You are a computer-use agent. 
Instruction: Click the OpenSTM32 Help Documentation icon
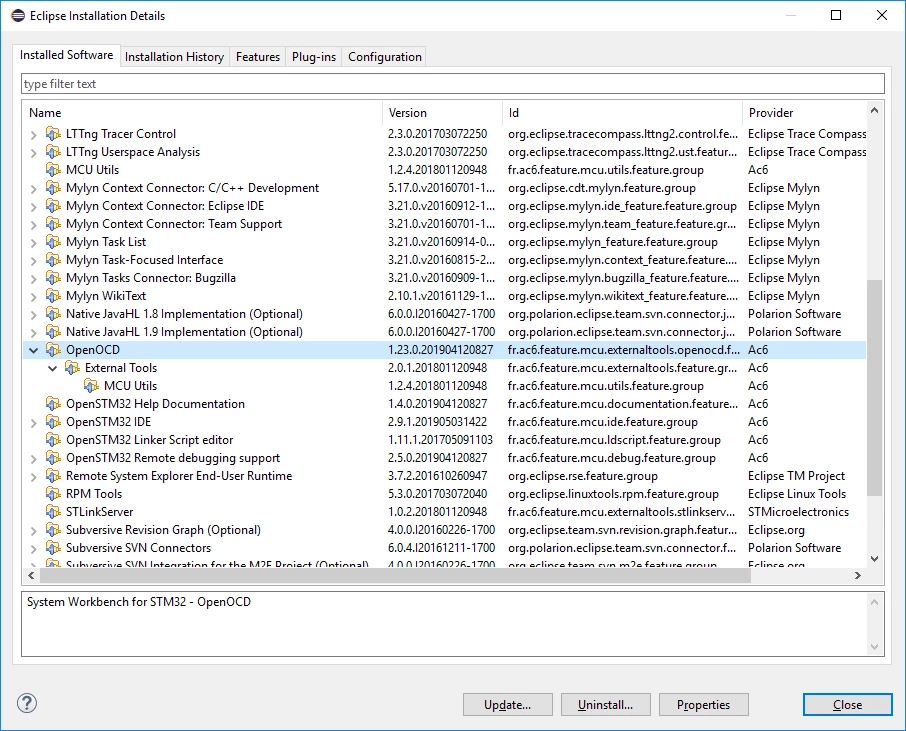(x=53, y=404)
